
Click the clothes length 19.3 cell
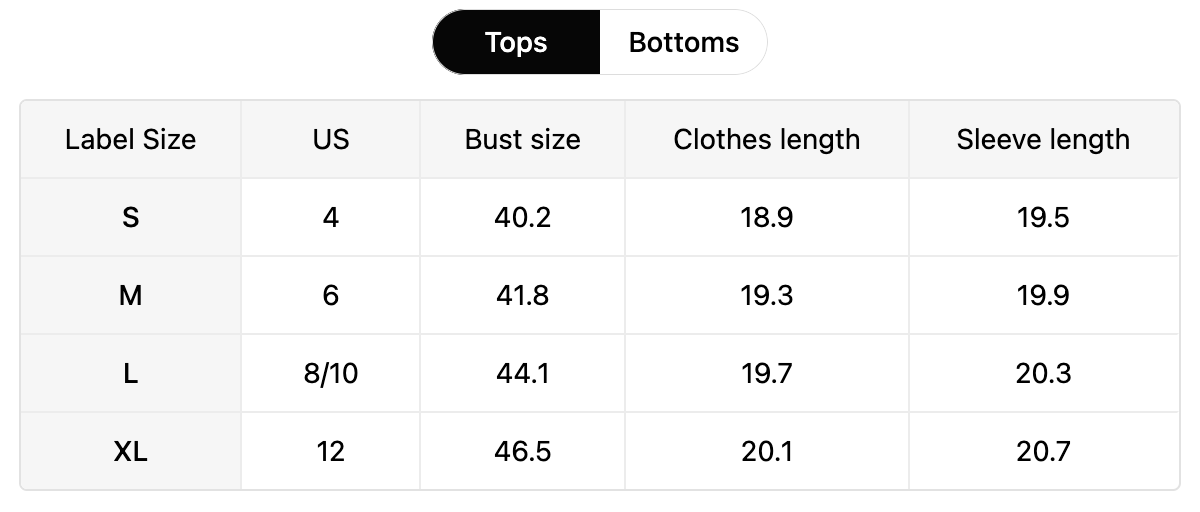(767, 295)
